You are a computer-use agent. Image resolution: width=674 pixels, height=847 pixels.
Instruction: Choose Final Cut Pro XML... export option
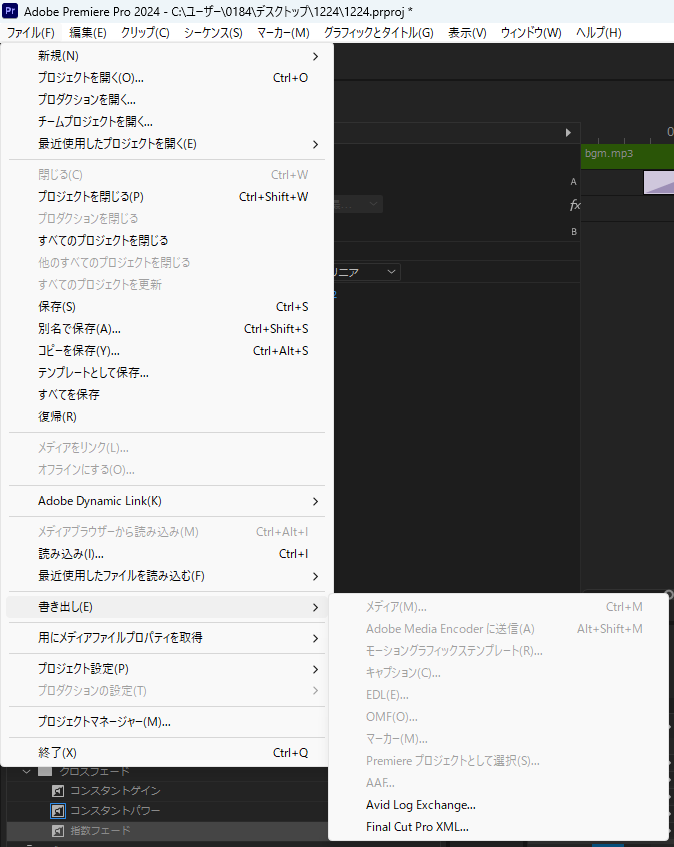tap(417, 827)
